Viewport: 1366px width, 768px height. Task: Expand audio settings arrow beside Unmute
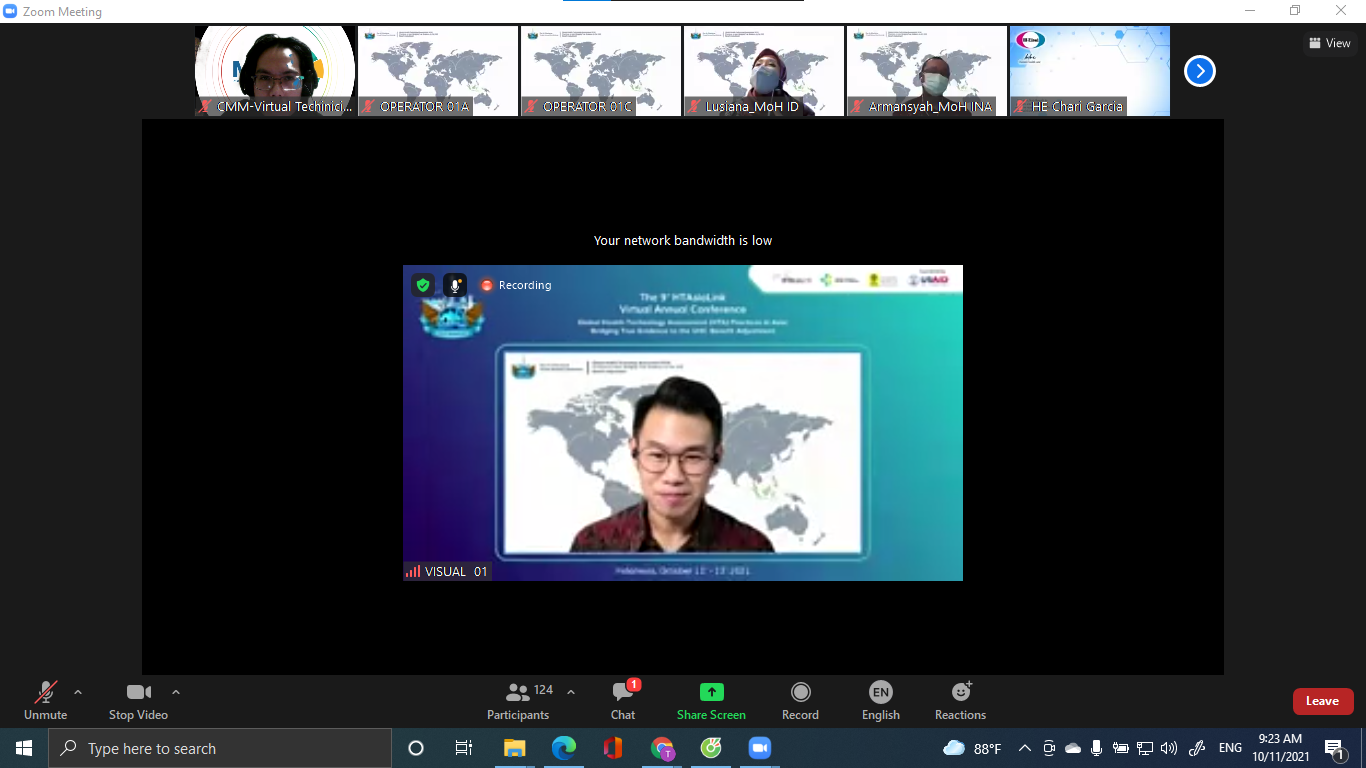tap(78, 692)
